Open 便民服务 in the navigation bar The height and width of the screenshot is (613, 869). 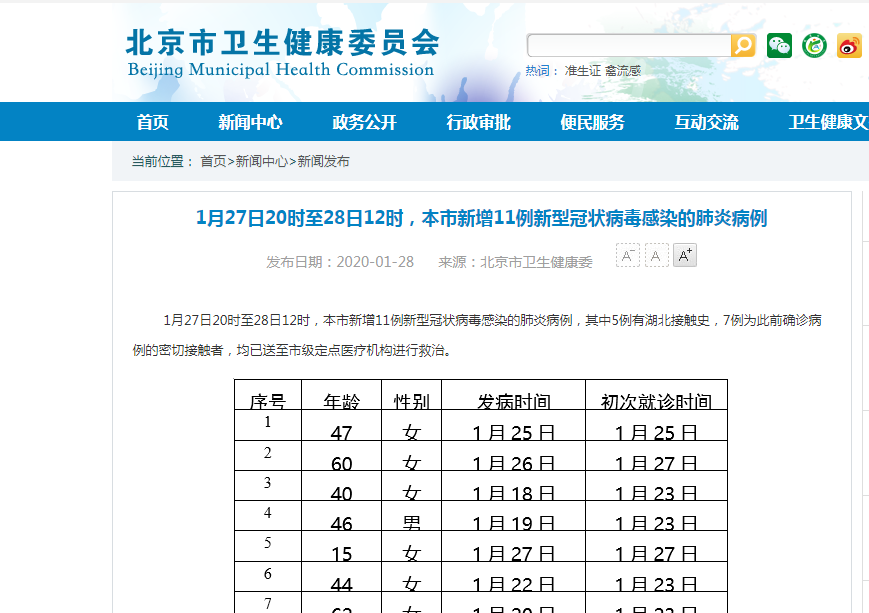tap(592, 122)
